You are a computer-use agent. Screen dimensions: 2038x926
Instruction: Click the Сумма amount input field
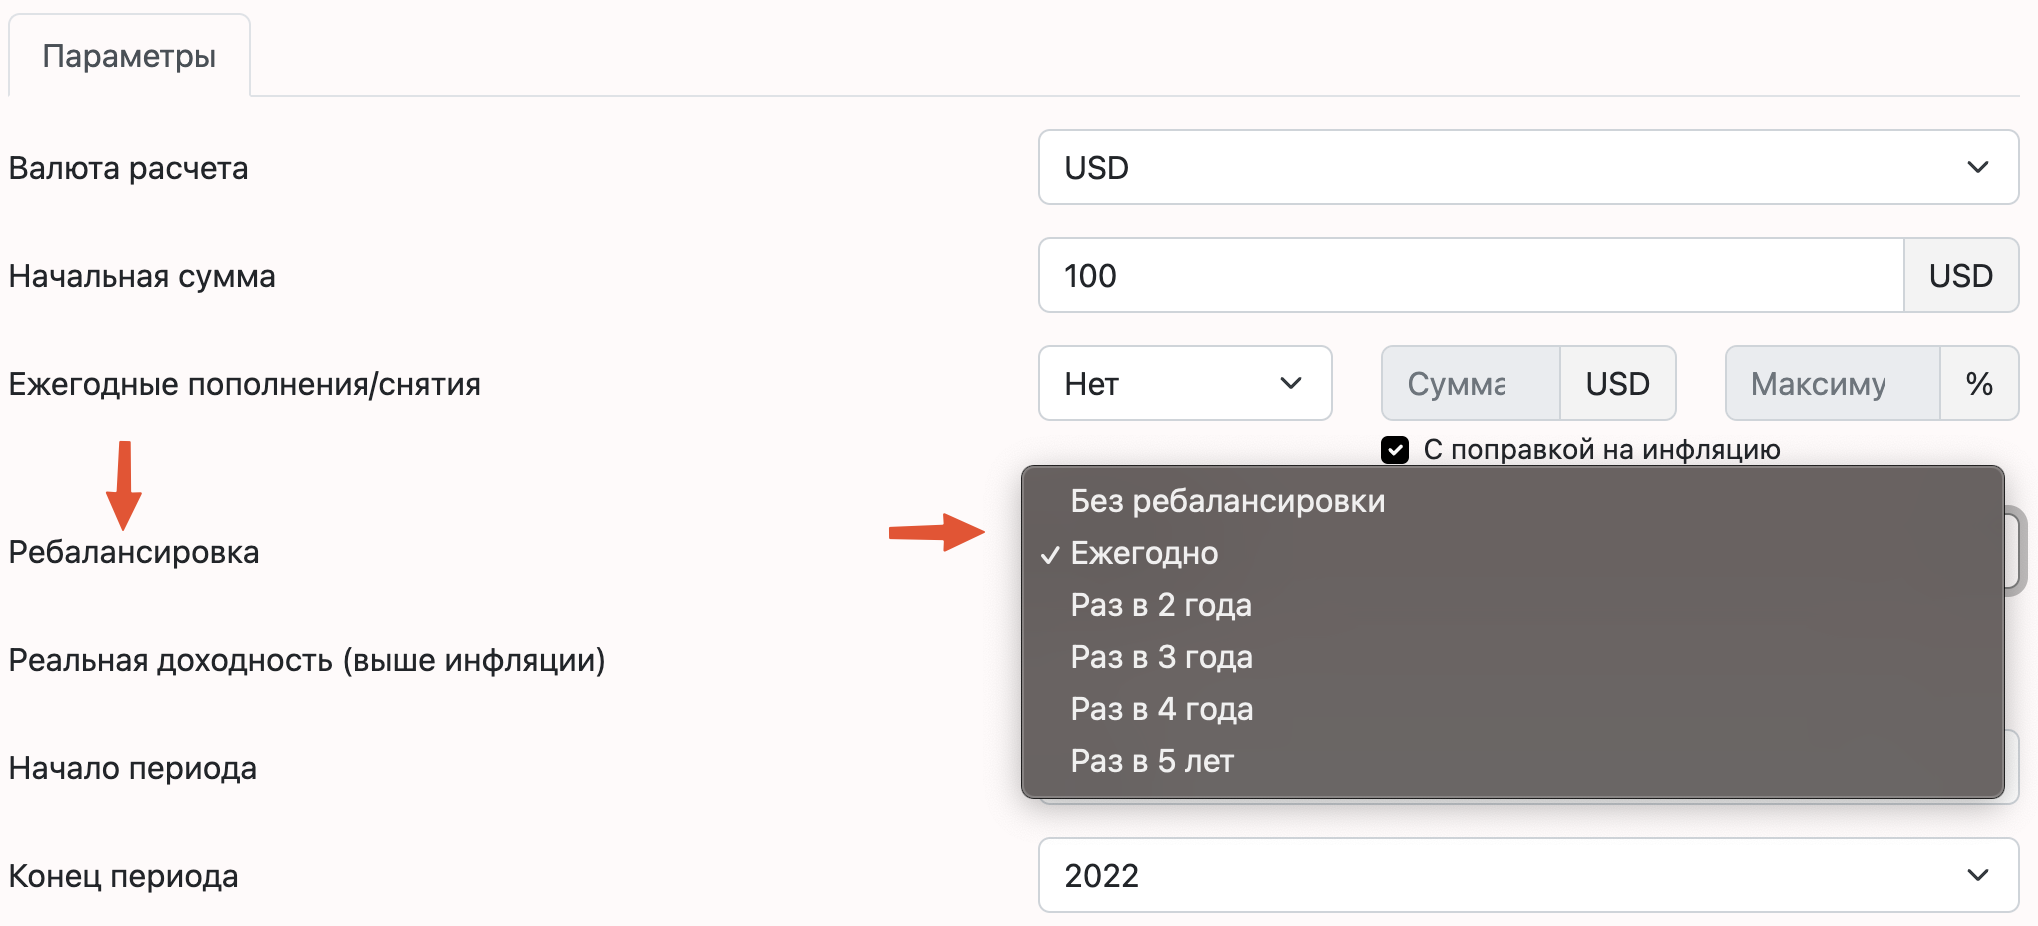tap(1470, 383)
